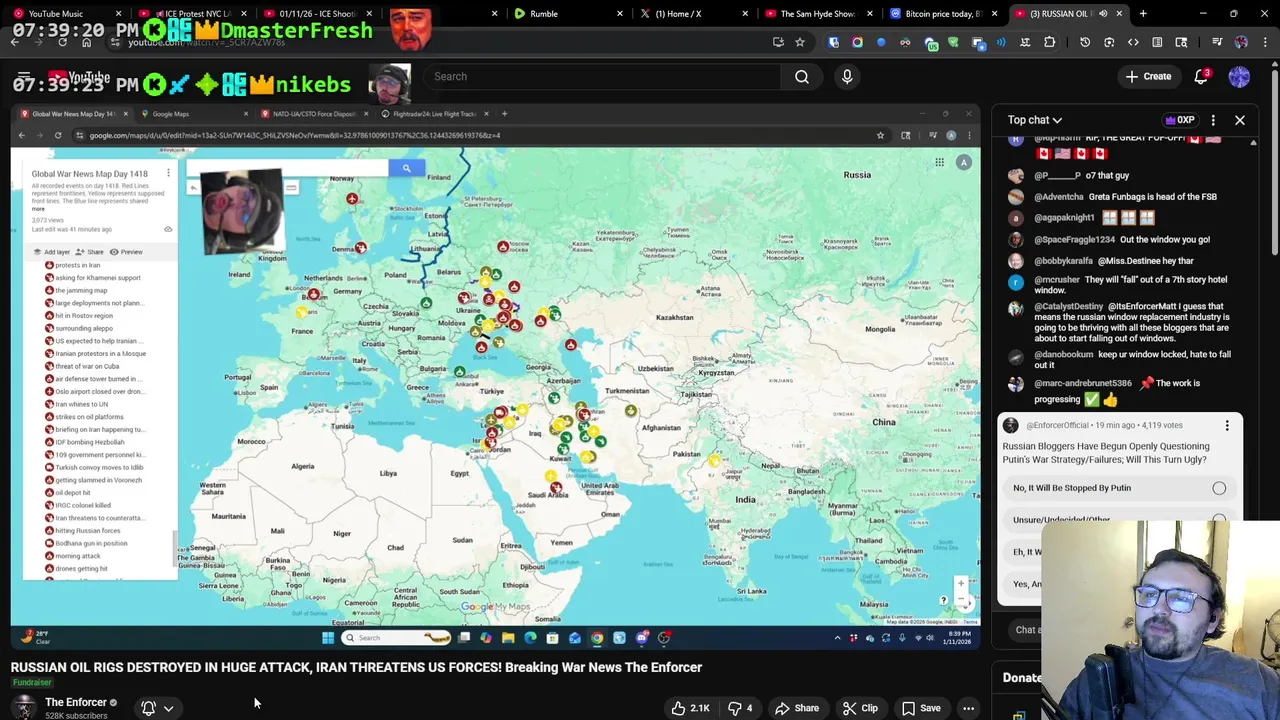Select 'hit in Rostov region' item
1280x720 pixels.
click(x=84, y=315)
